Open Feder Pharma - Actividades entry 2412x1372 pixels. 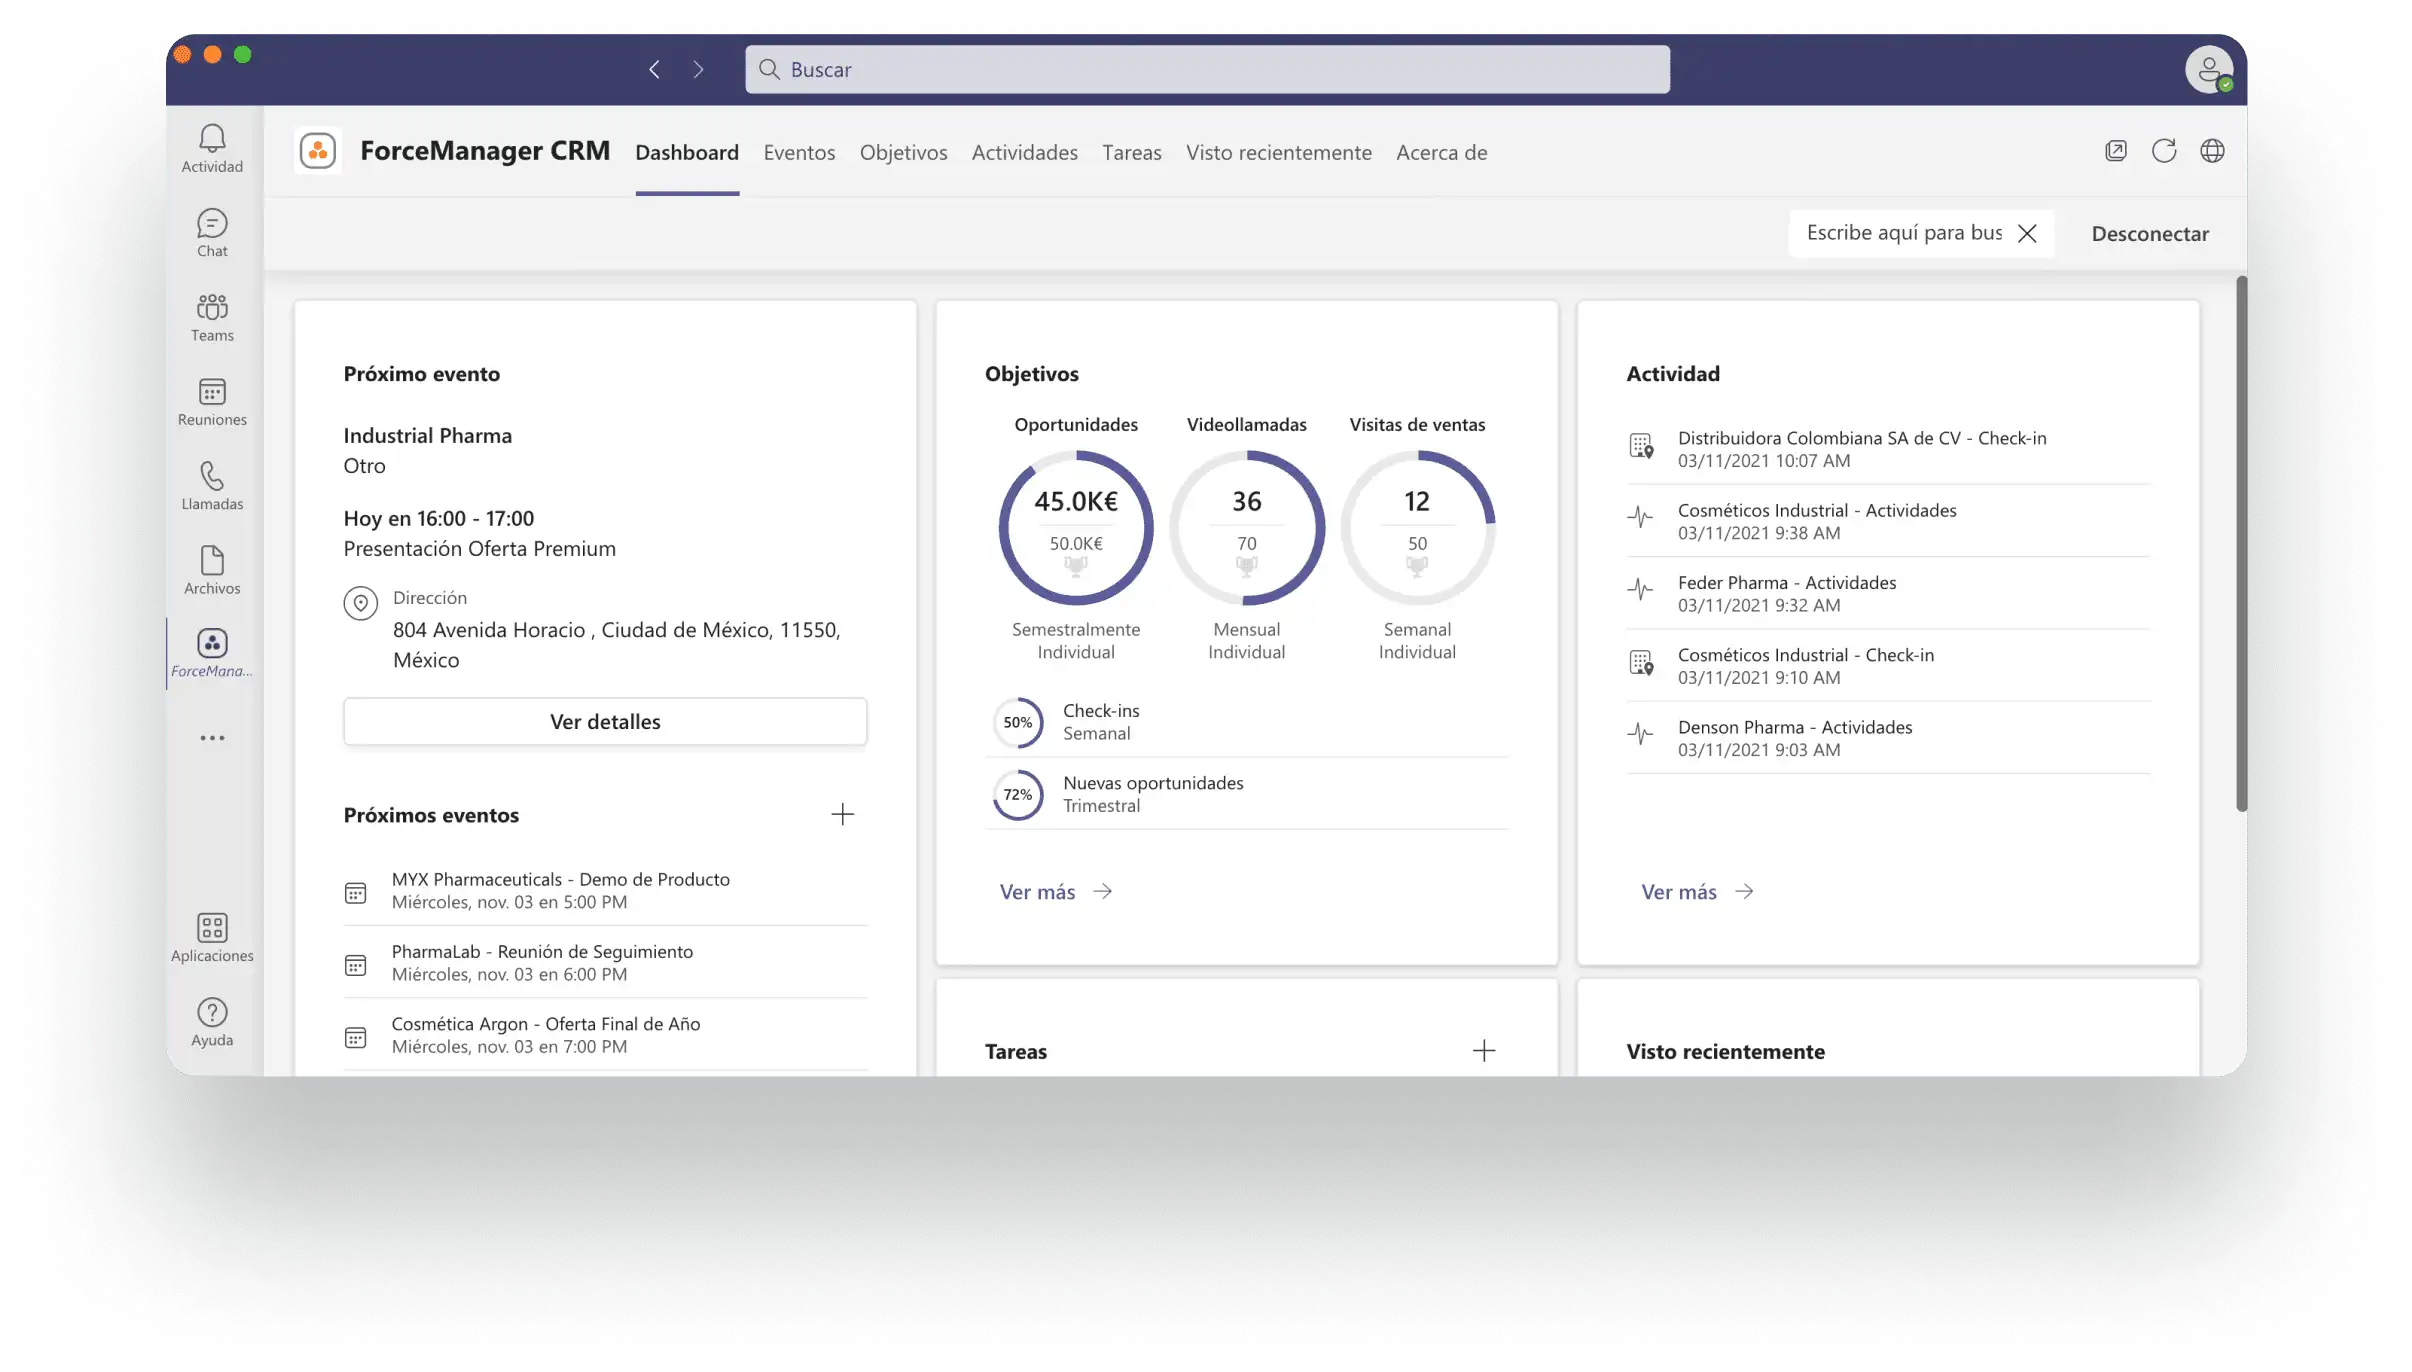click(x=1888, y=593)
